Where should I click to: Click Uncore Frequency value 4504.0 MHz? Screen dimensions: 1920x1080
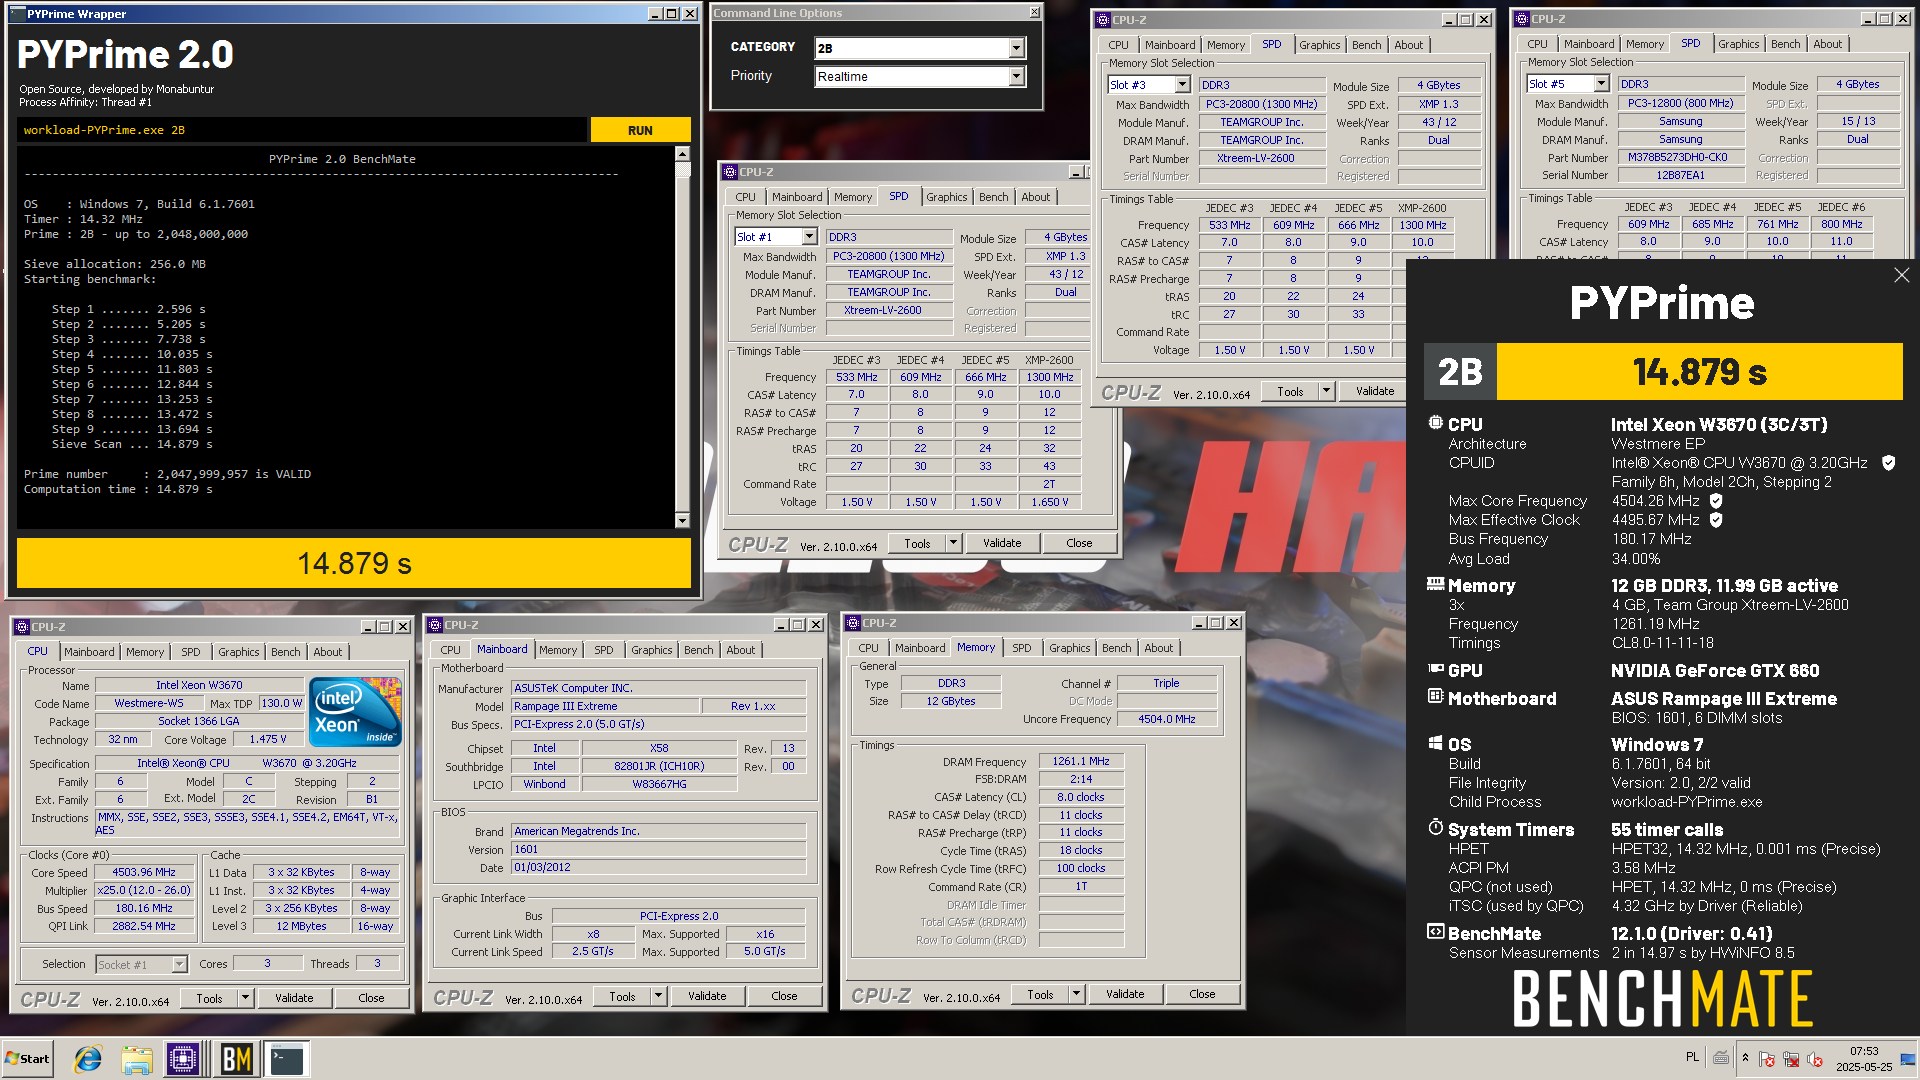click(x=1167, y=719)
